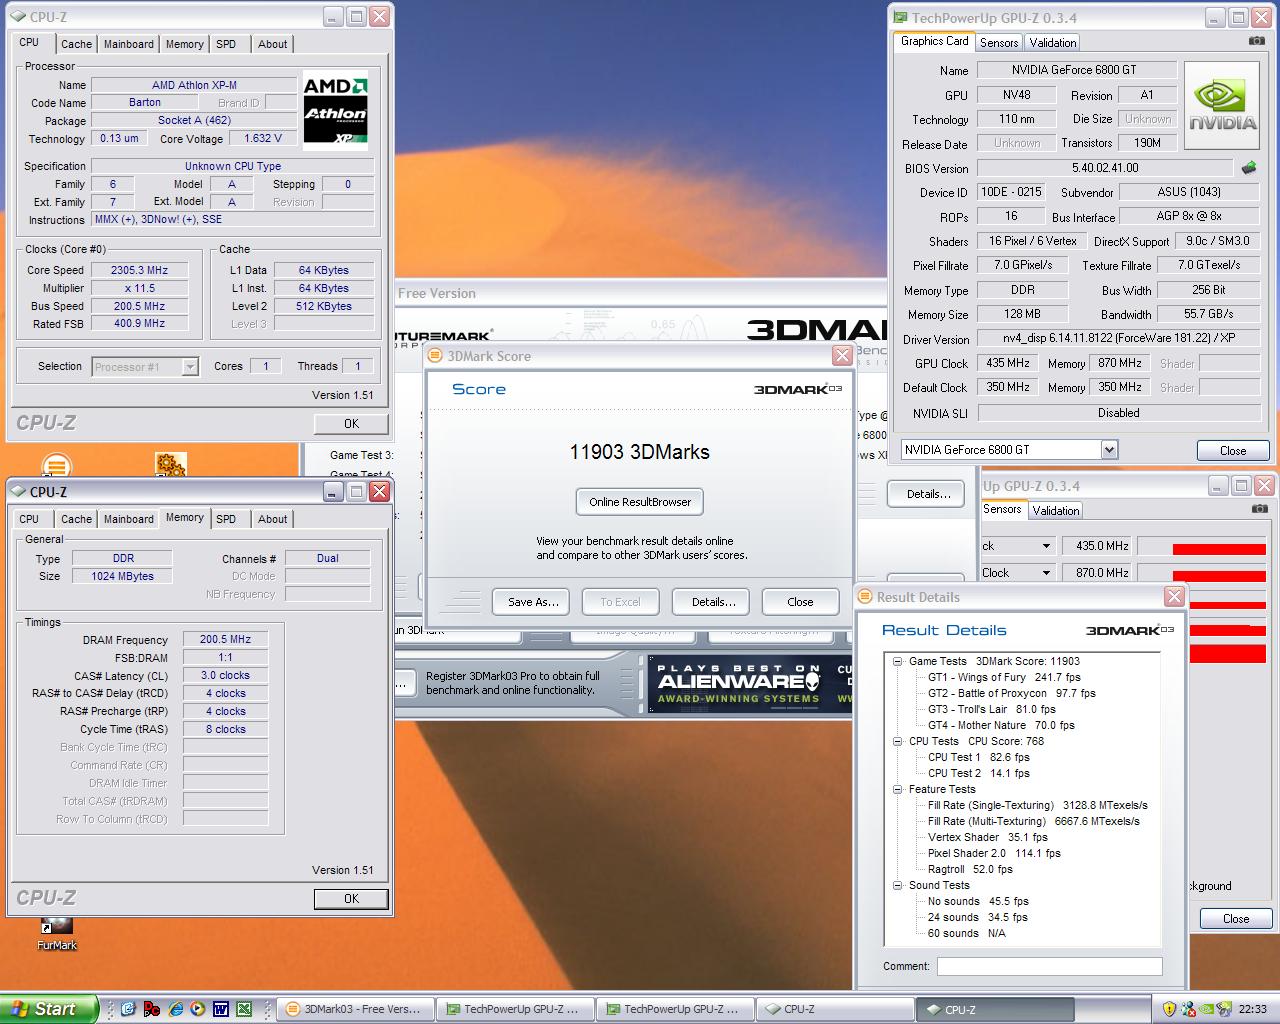Click OK in the bottom CPU-Z window
Image resolution: width=1280 pixels, height=1024 pixels.
tap(351, 899)
